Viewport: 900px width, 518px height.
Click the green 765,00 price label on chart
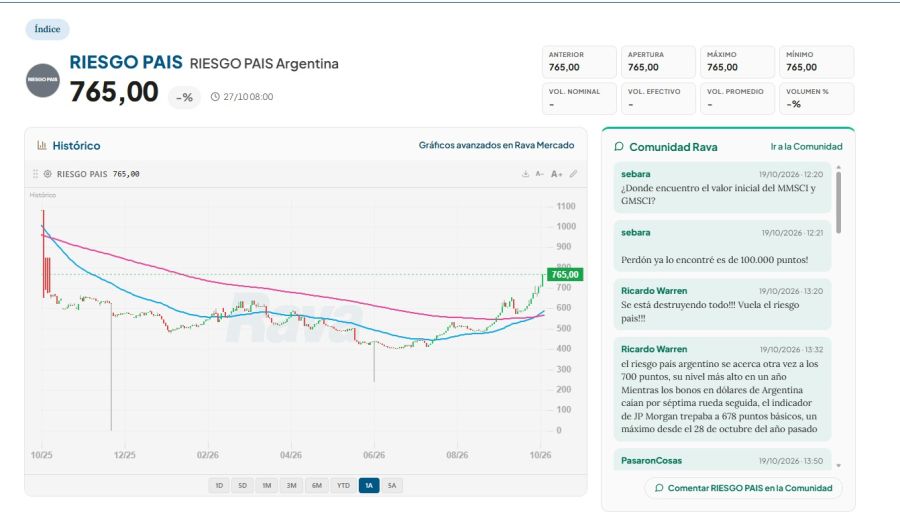tap(565, 275)
